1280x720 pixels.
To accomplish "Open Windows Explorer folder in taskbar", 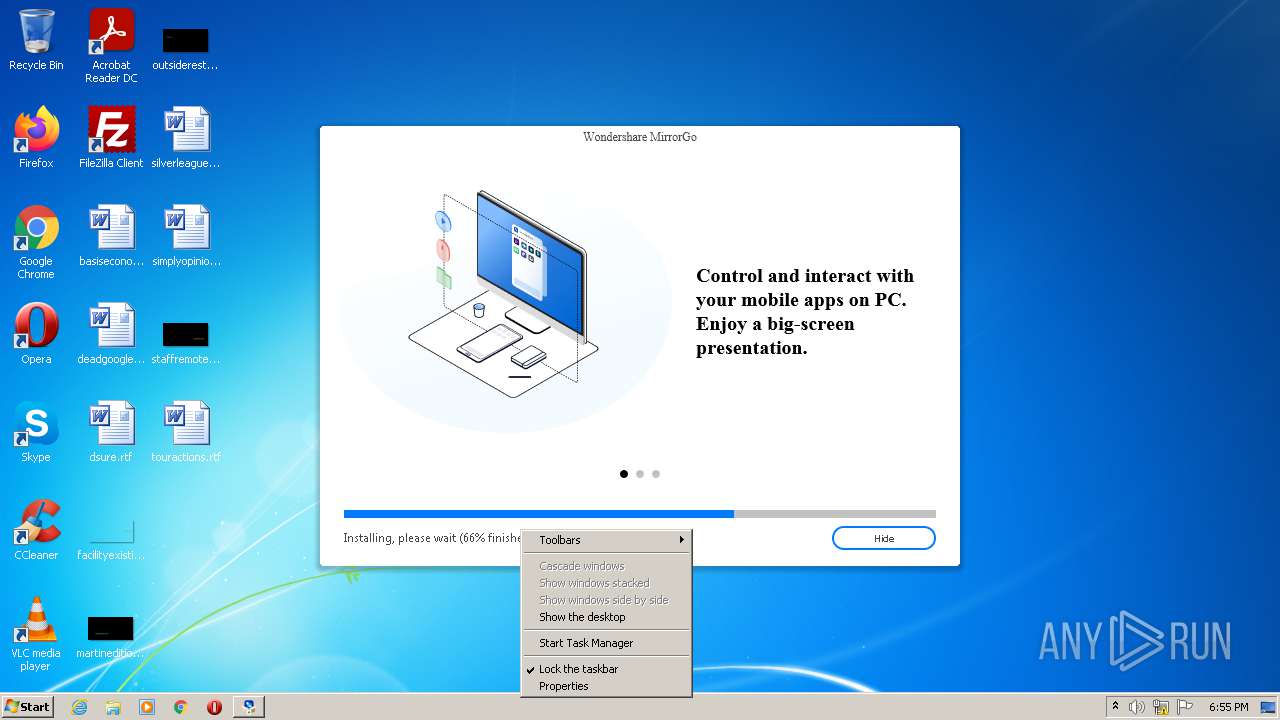I will tap(113, 707).
